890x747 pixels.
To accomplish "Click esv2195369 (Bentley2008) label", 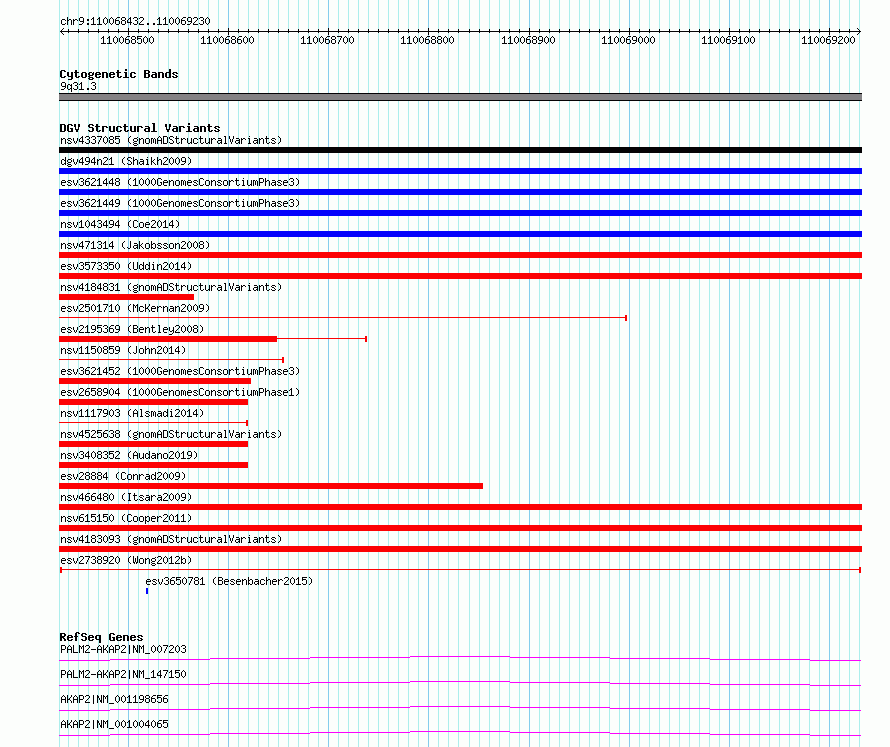I will click(x=132, y=329).
